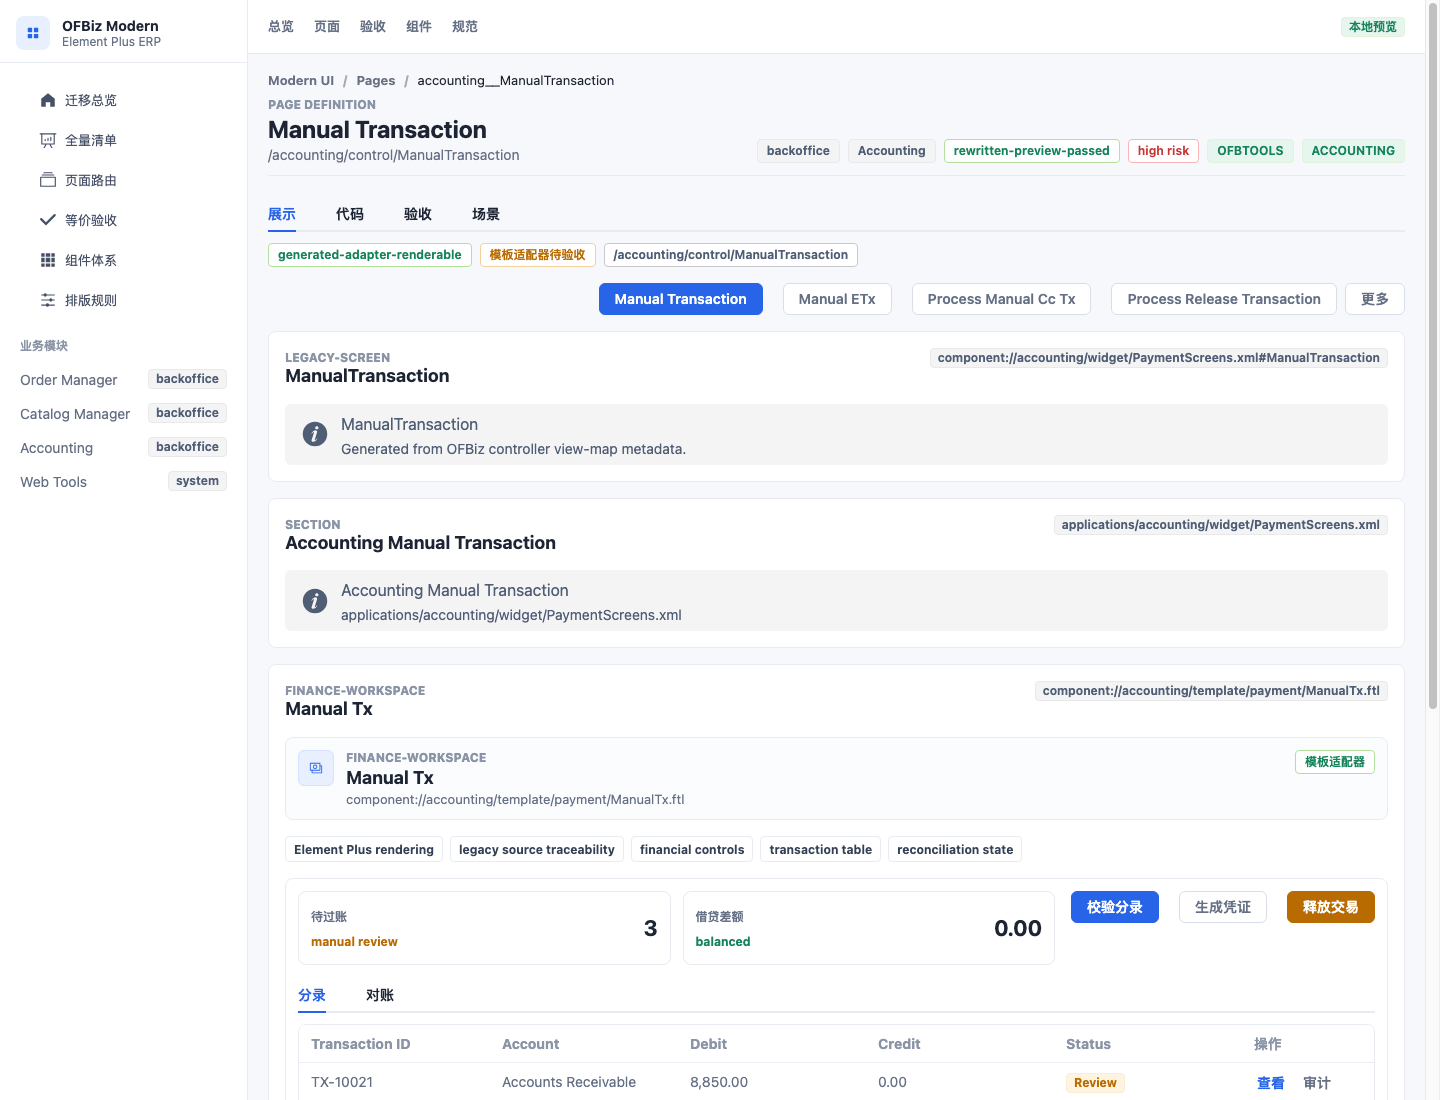Click the info icon in ManualTransaction notice
The image size is (1440, 1100).
[315, 434]
